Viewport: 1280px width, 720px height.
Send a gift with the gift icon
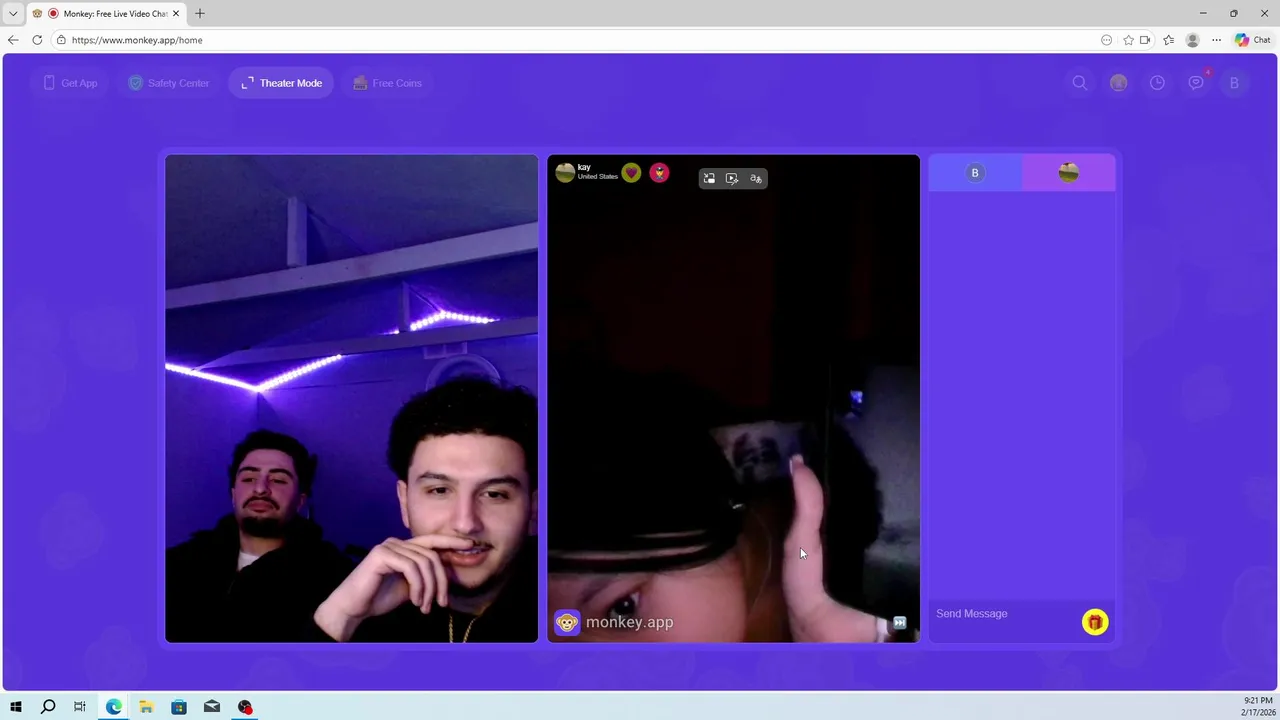tap(1095, 622)
